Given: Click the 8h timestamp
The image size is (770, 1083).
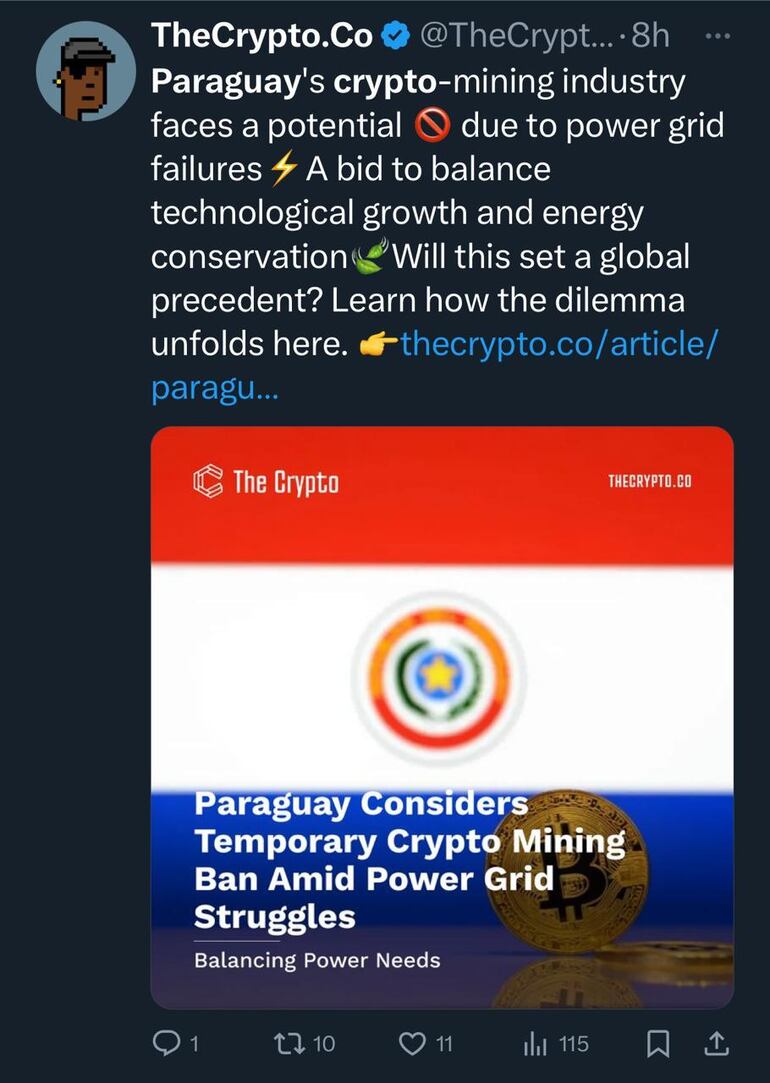Looking at the screenshot, I should (650, 37).
